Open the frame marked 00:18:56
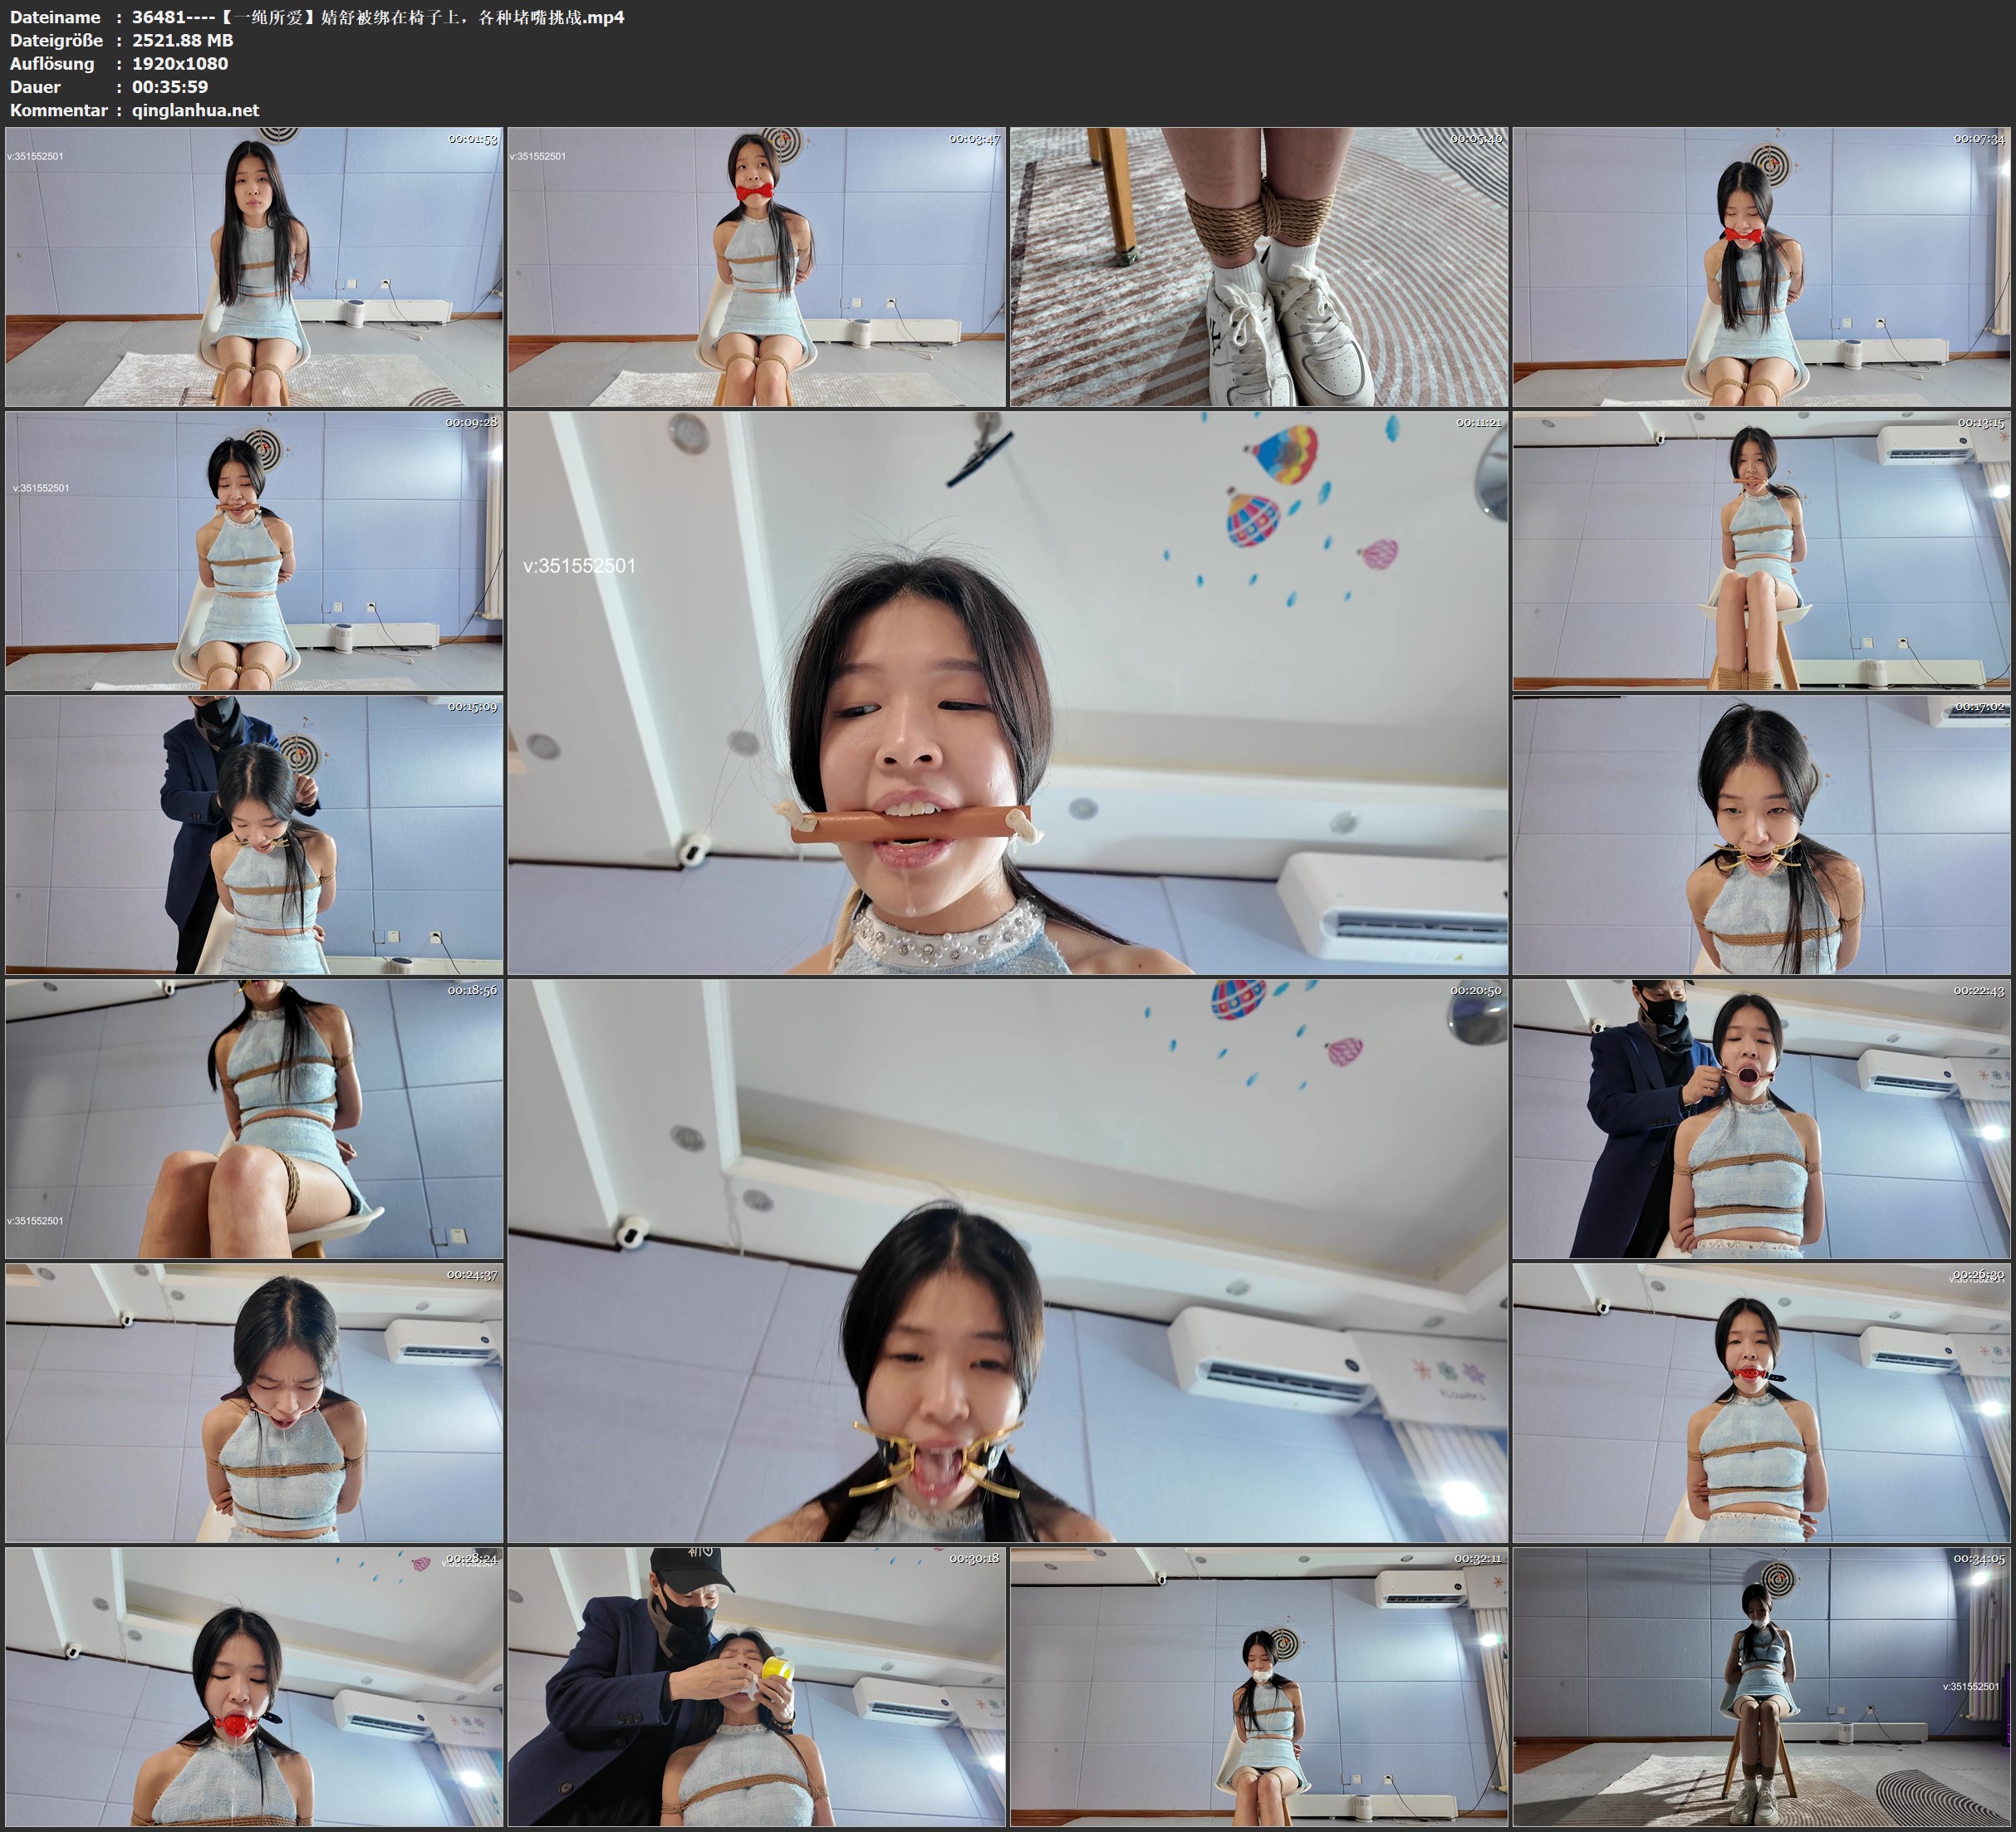The width and height of the screenshot is (2016, 1832). click(x=254, y=1119)
